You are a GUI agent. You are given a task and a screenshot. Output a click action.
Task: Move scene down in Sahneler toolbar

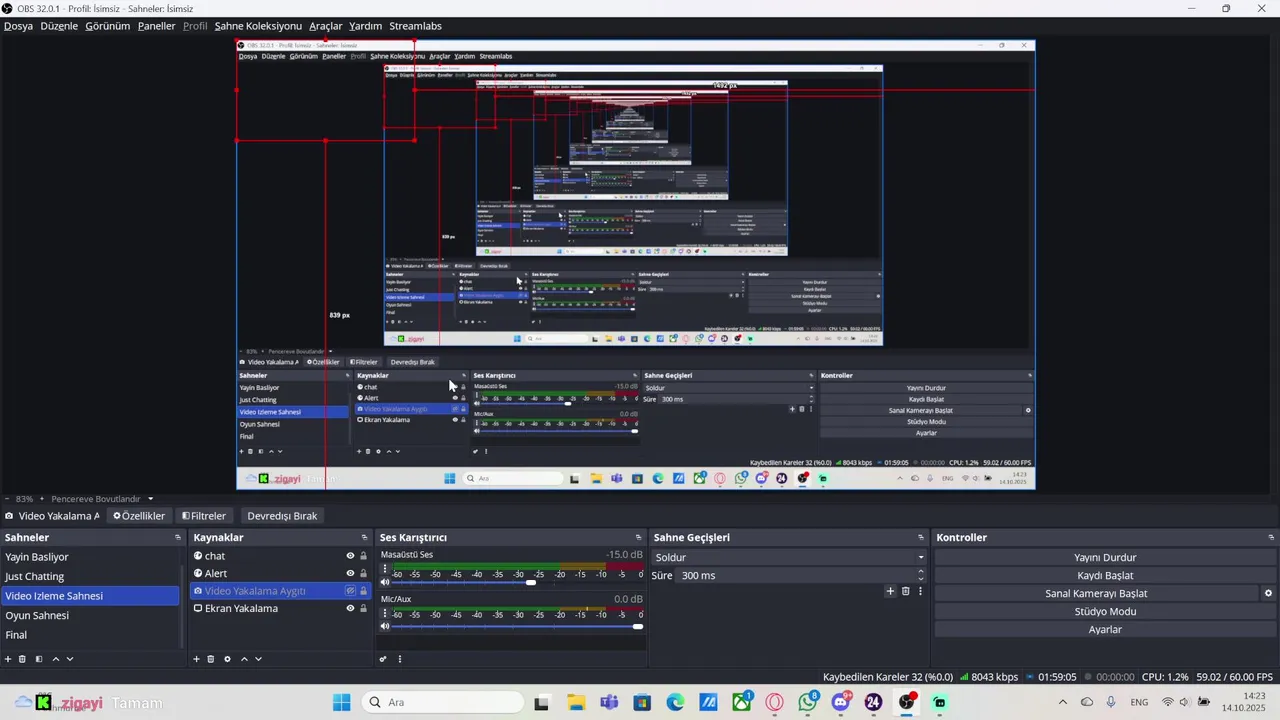tap(70, 659)
